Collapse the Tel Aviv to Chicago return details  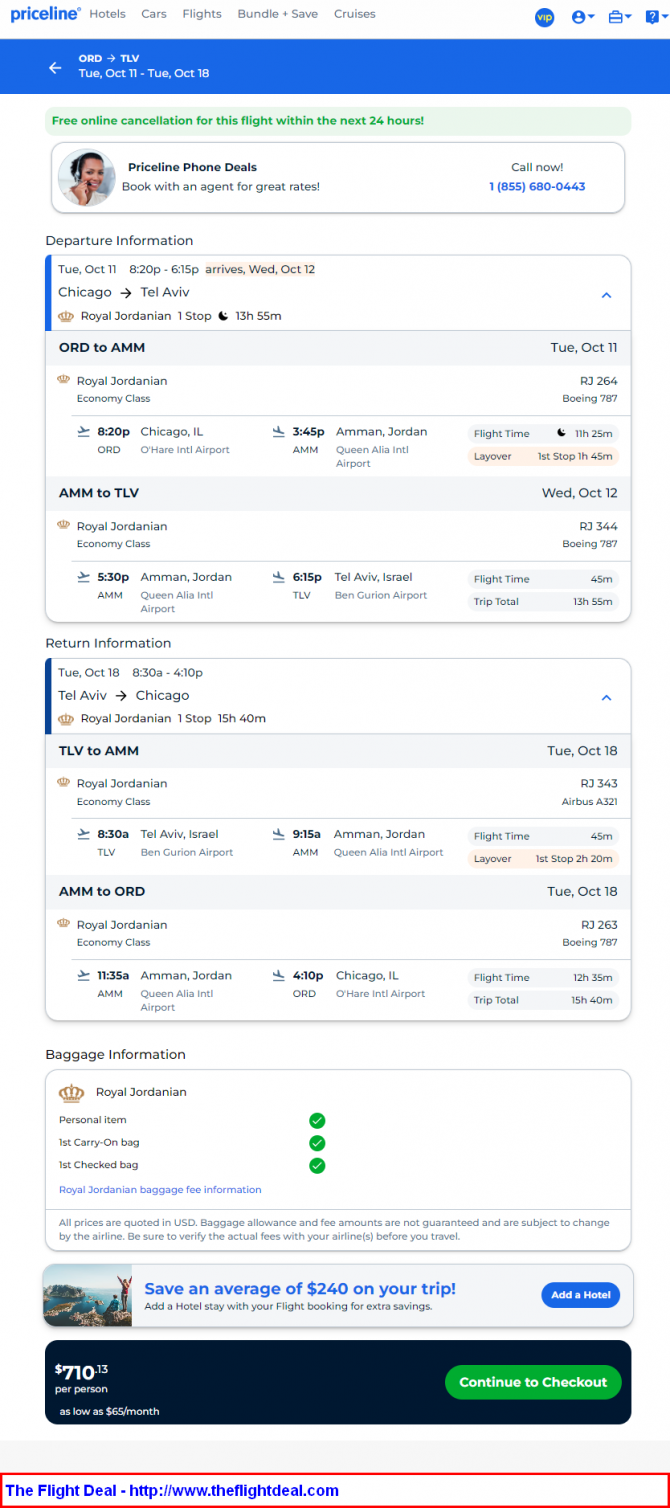click(606, 698)
